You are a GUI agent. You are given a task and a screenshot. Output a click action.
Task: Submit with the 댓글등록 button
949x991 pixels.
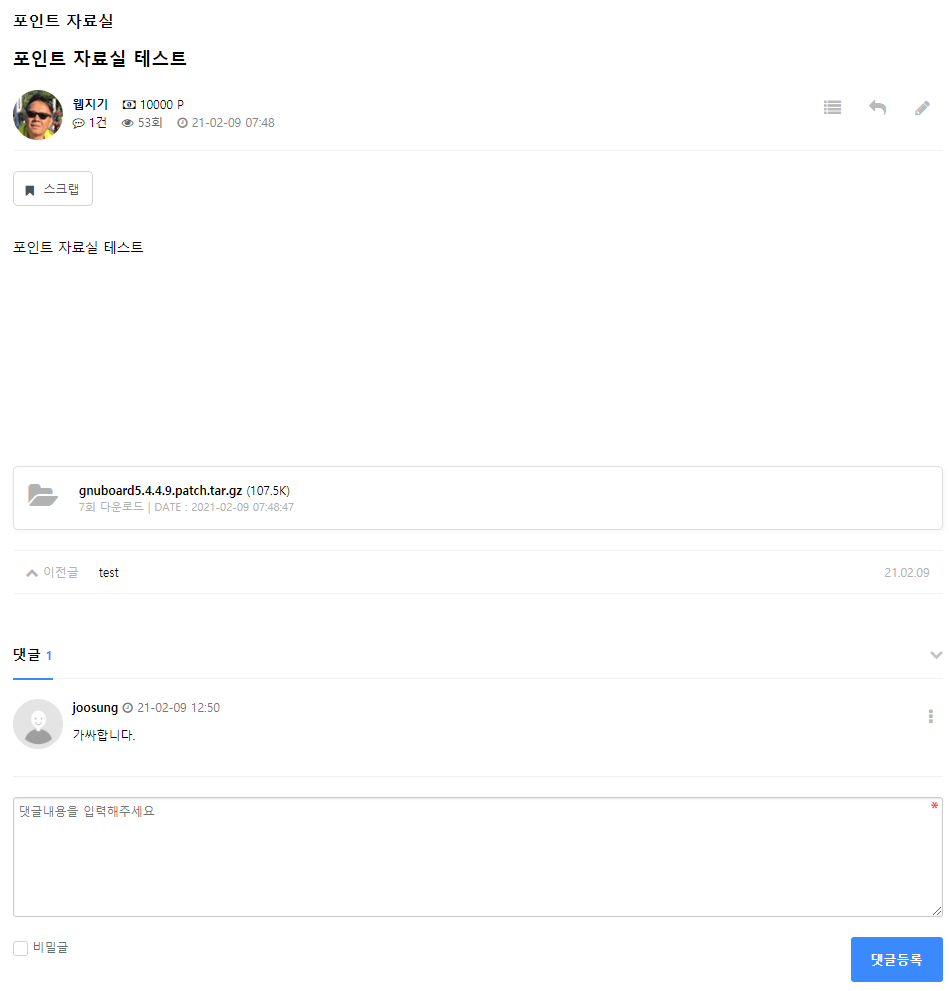897,959
